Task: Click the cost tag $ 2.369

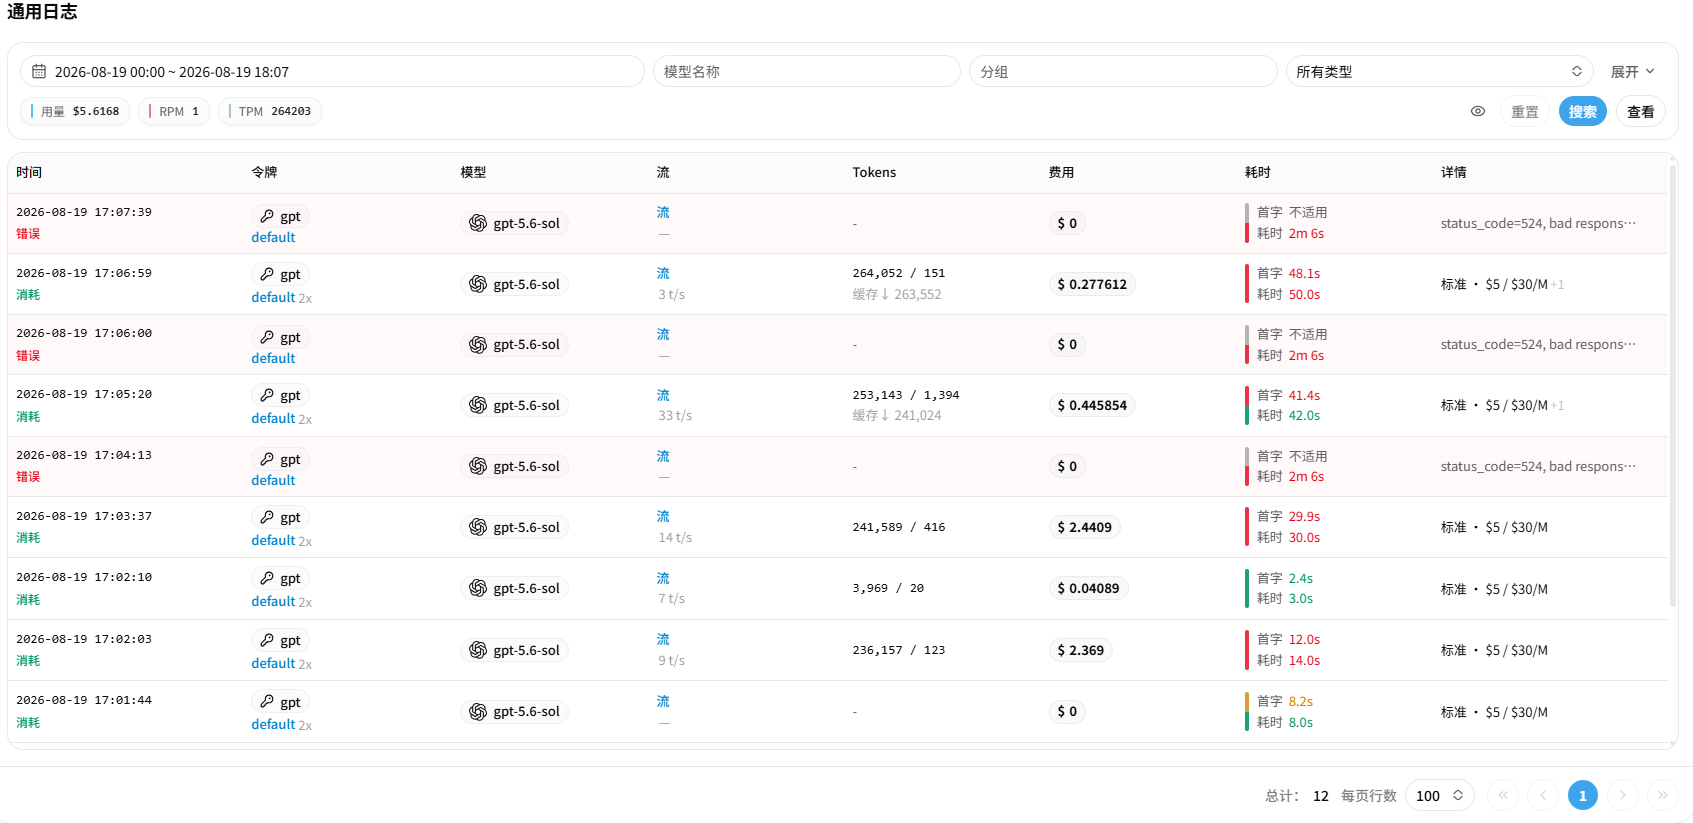Action: coord(1080,650)
